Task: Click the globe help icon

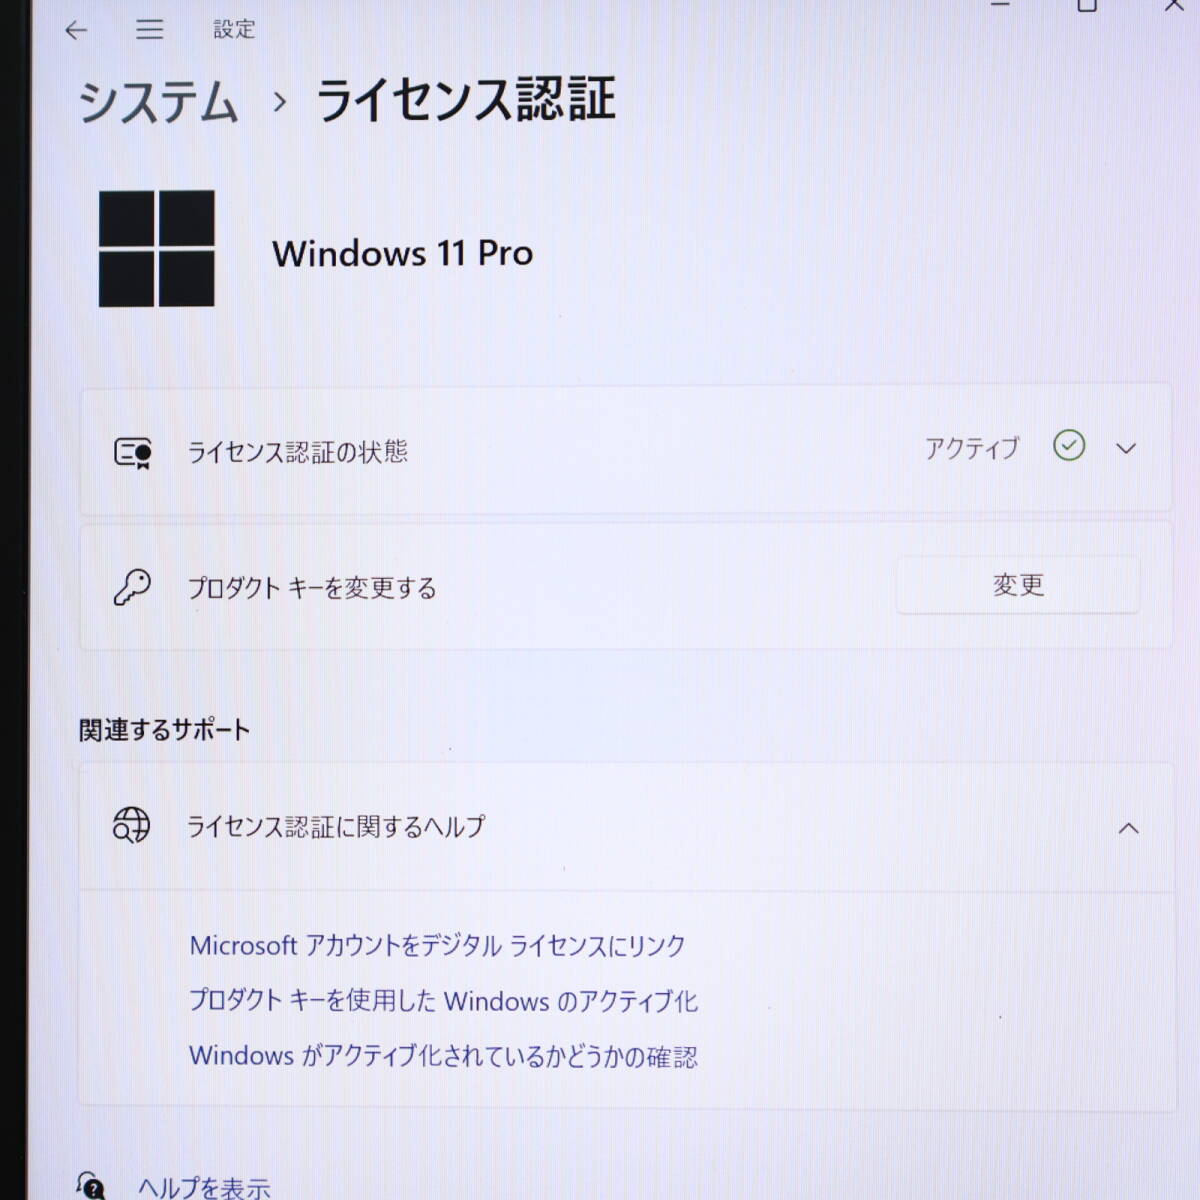Action: pos(131,826)
